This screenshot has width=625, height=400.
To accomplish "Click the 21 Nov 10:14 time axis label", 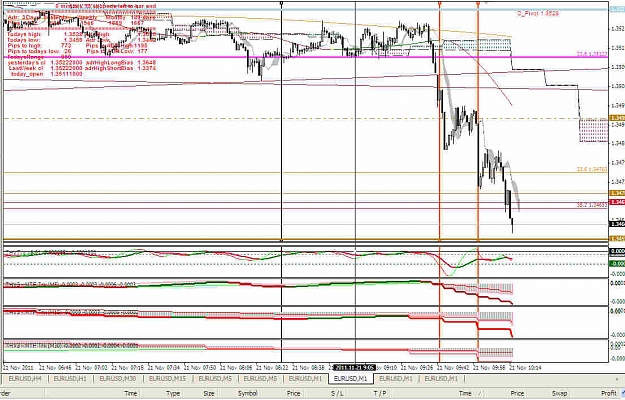I will 526,367.
